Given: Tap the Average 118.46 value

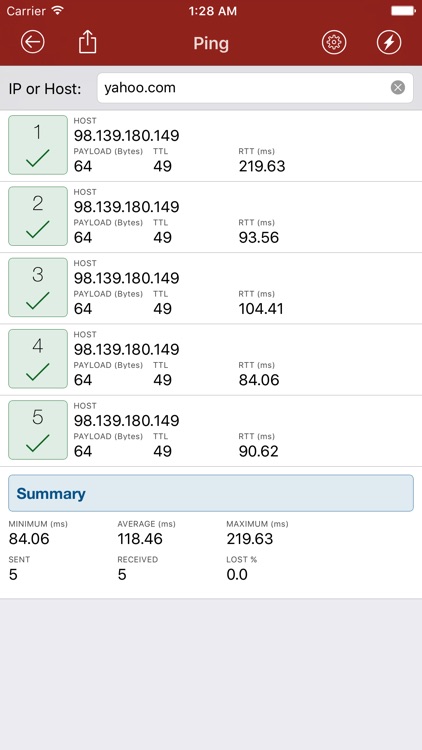Looking at the screenshot, I should [140, 539].
